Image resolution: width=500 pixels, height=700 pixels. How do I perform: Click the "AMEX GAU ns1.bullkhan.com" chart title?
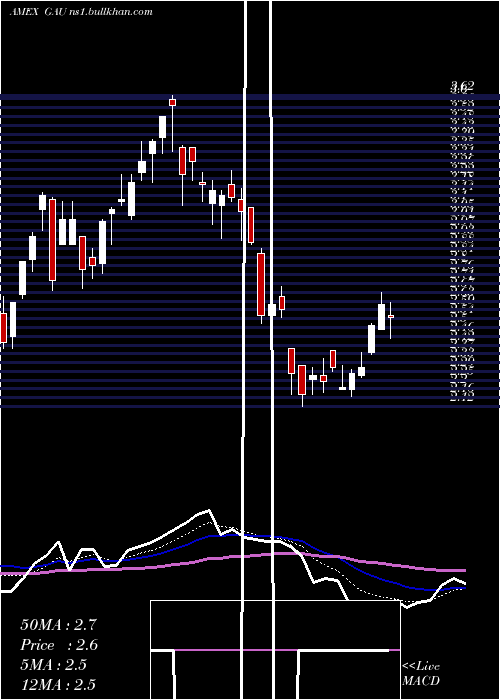[81, 12]
